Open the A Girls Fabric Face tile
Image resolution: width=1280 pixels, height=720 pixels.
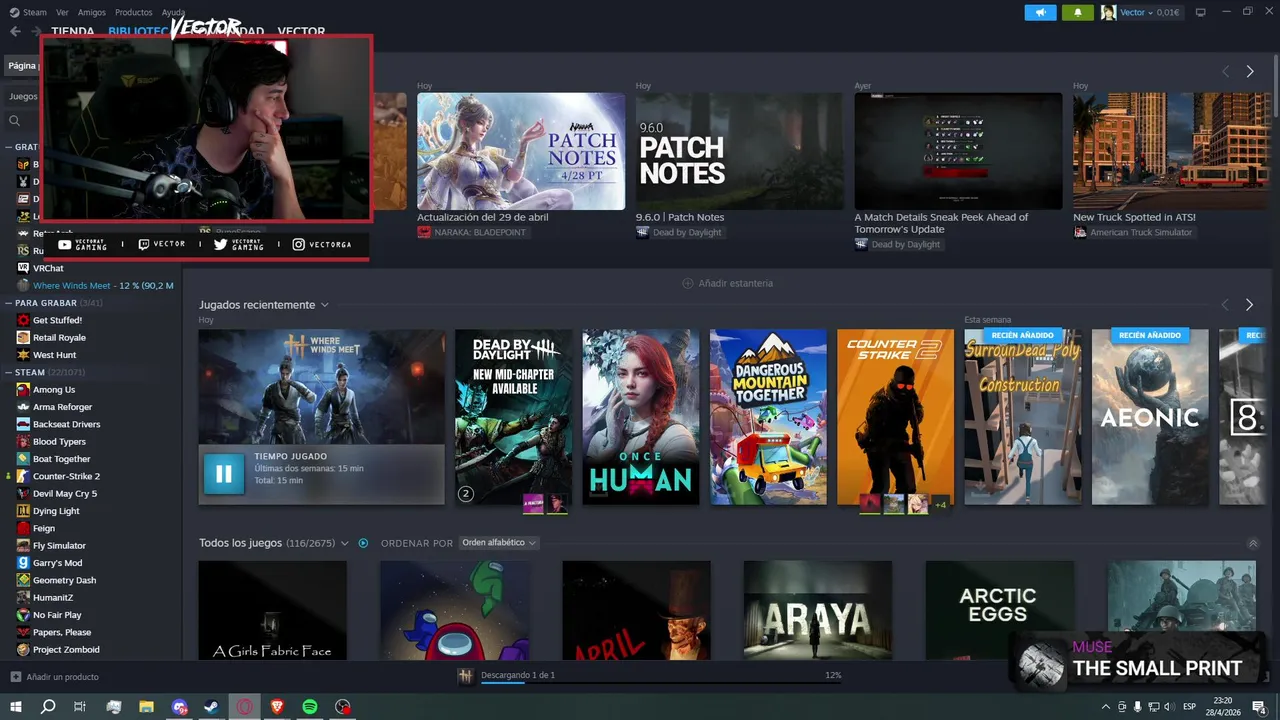(x=272, y=610)
